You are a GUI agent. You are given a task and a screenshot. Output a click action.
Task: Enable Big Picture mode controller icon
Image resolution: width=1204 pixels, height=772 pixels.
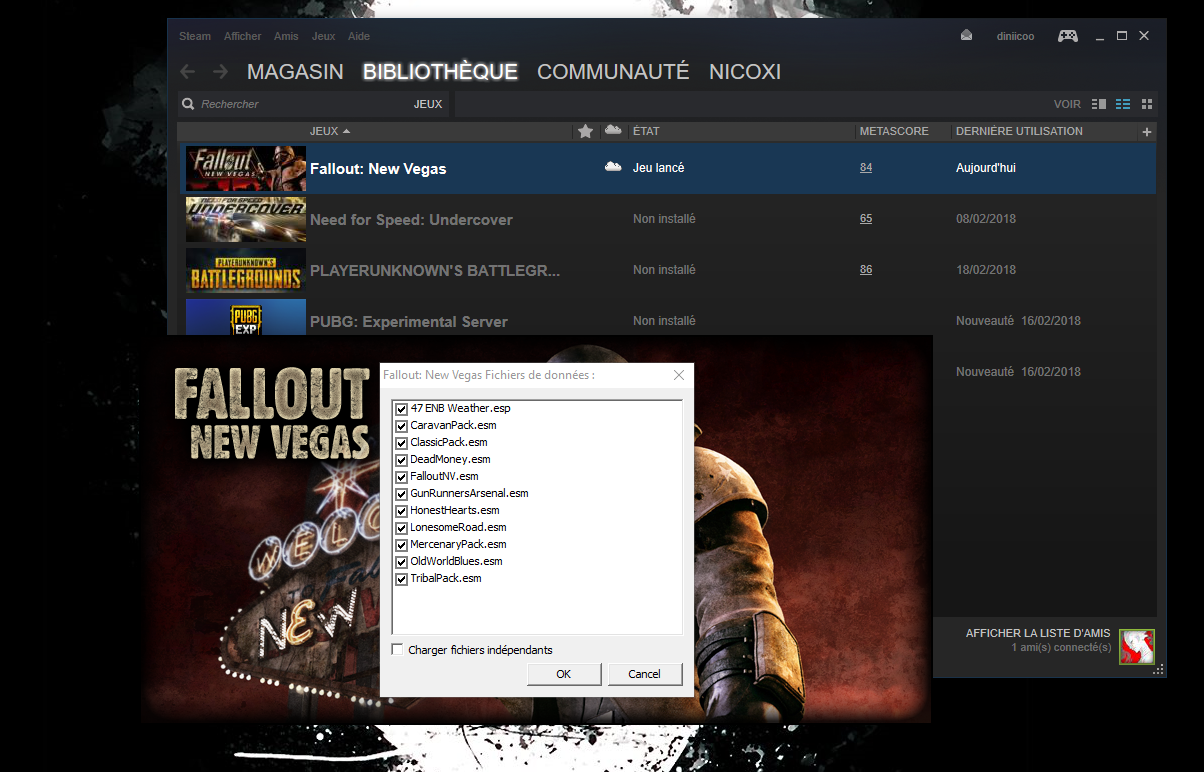pos(1068,36)
